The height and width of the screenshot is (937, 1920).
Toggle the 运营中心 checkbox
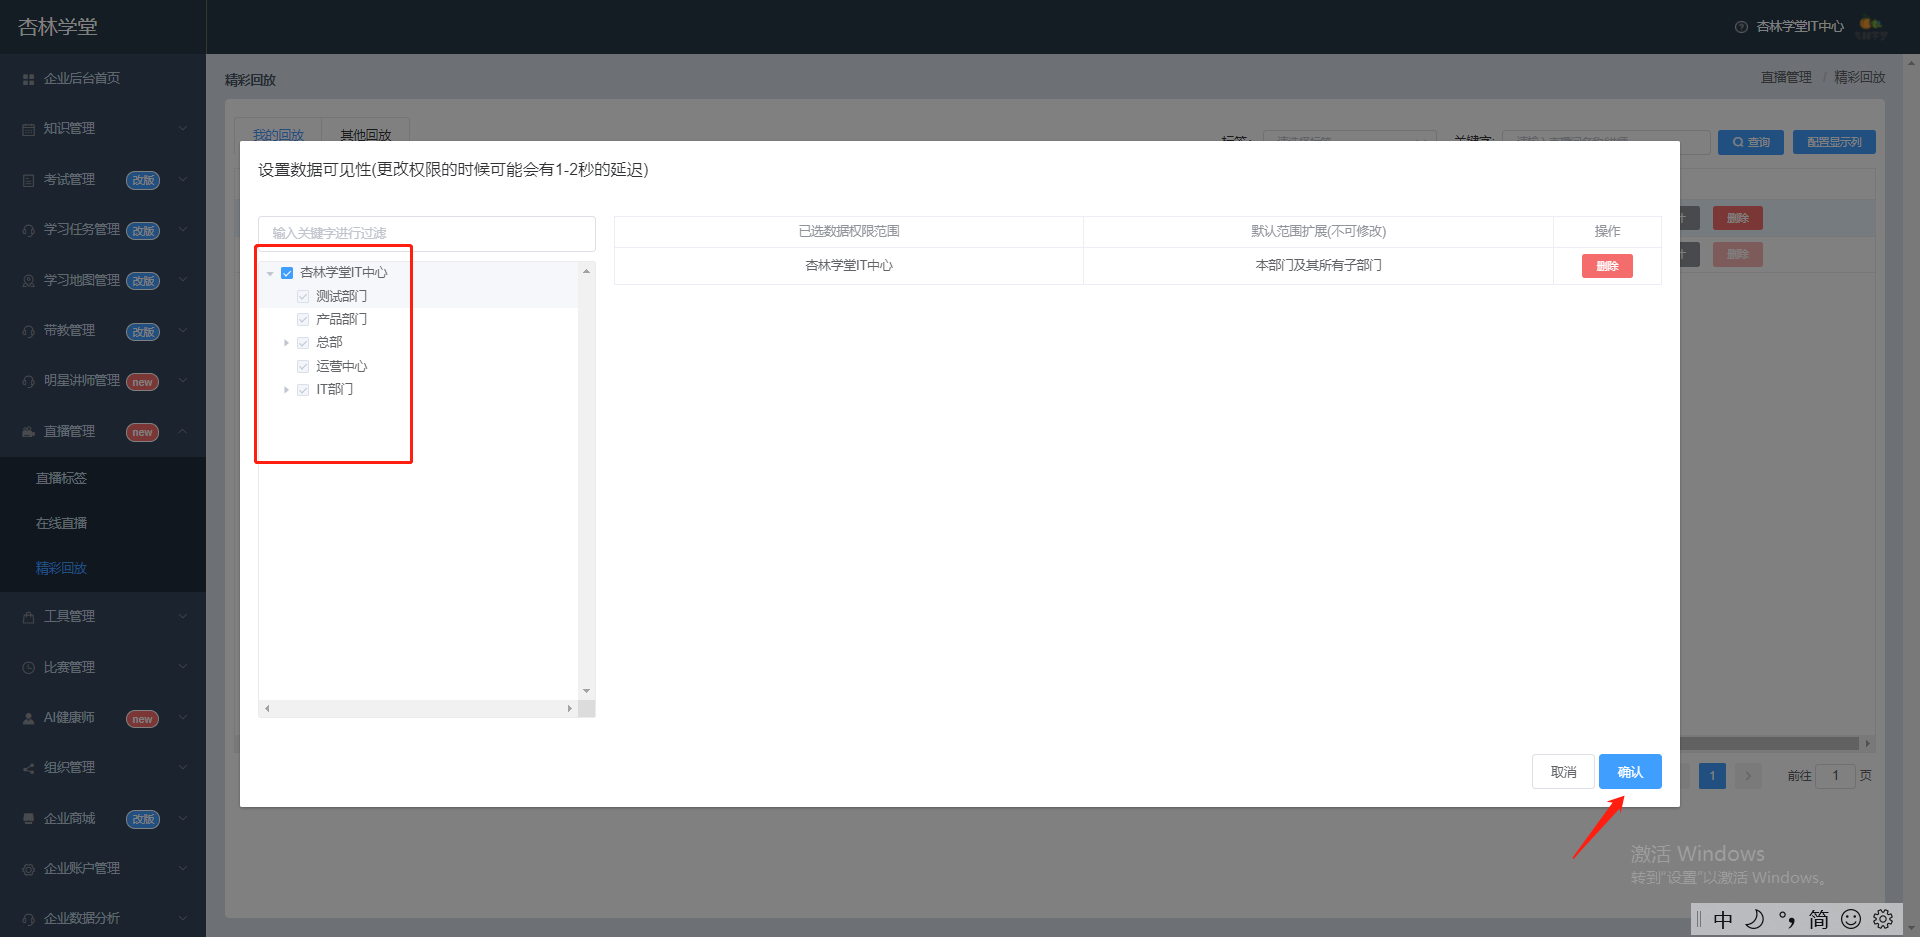pyautogui.click(x=303, y=366)
